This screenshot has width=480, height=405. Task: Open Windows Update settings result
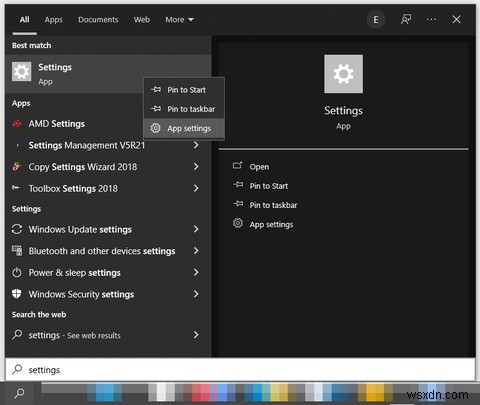[x=108, y=229]
